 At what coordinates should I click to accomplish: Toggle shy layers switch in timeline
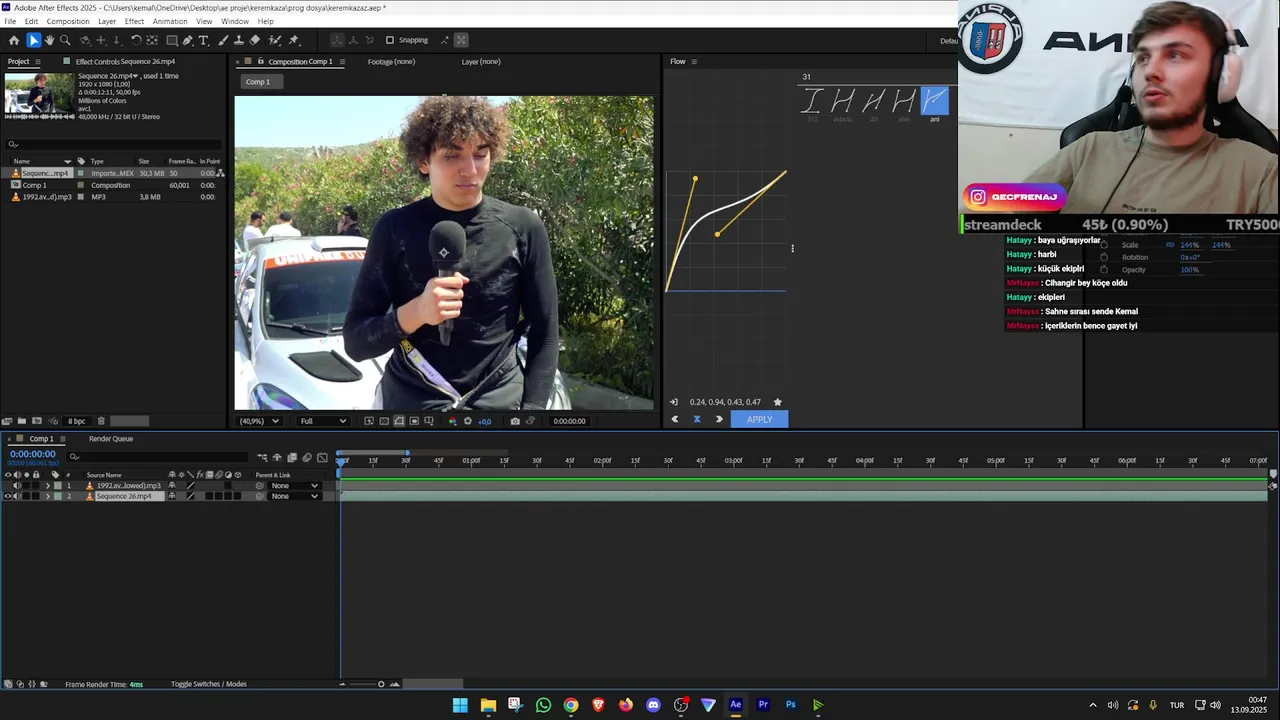point(277,457)
